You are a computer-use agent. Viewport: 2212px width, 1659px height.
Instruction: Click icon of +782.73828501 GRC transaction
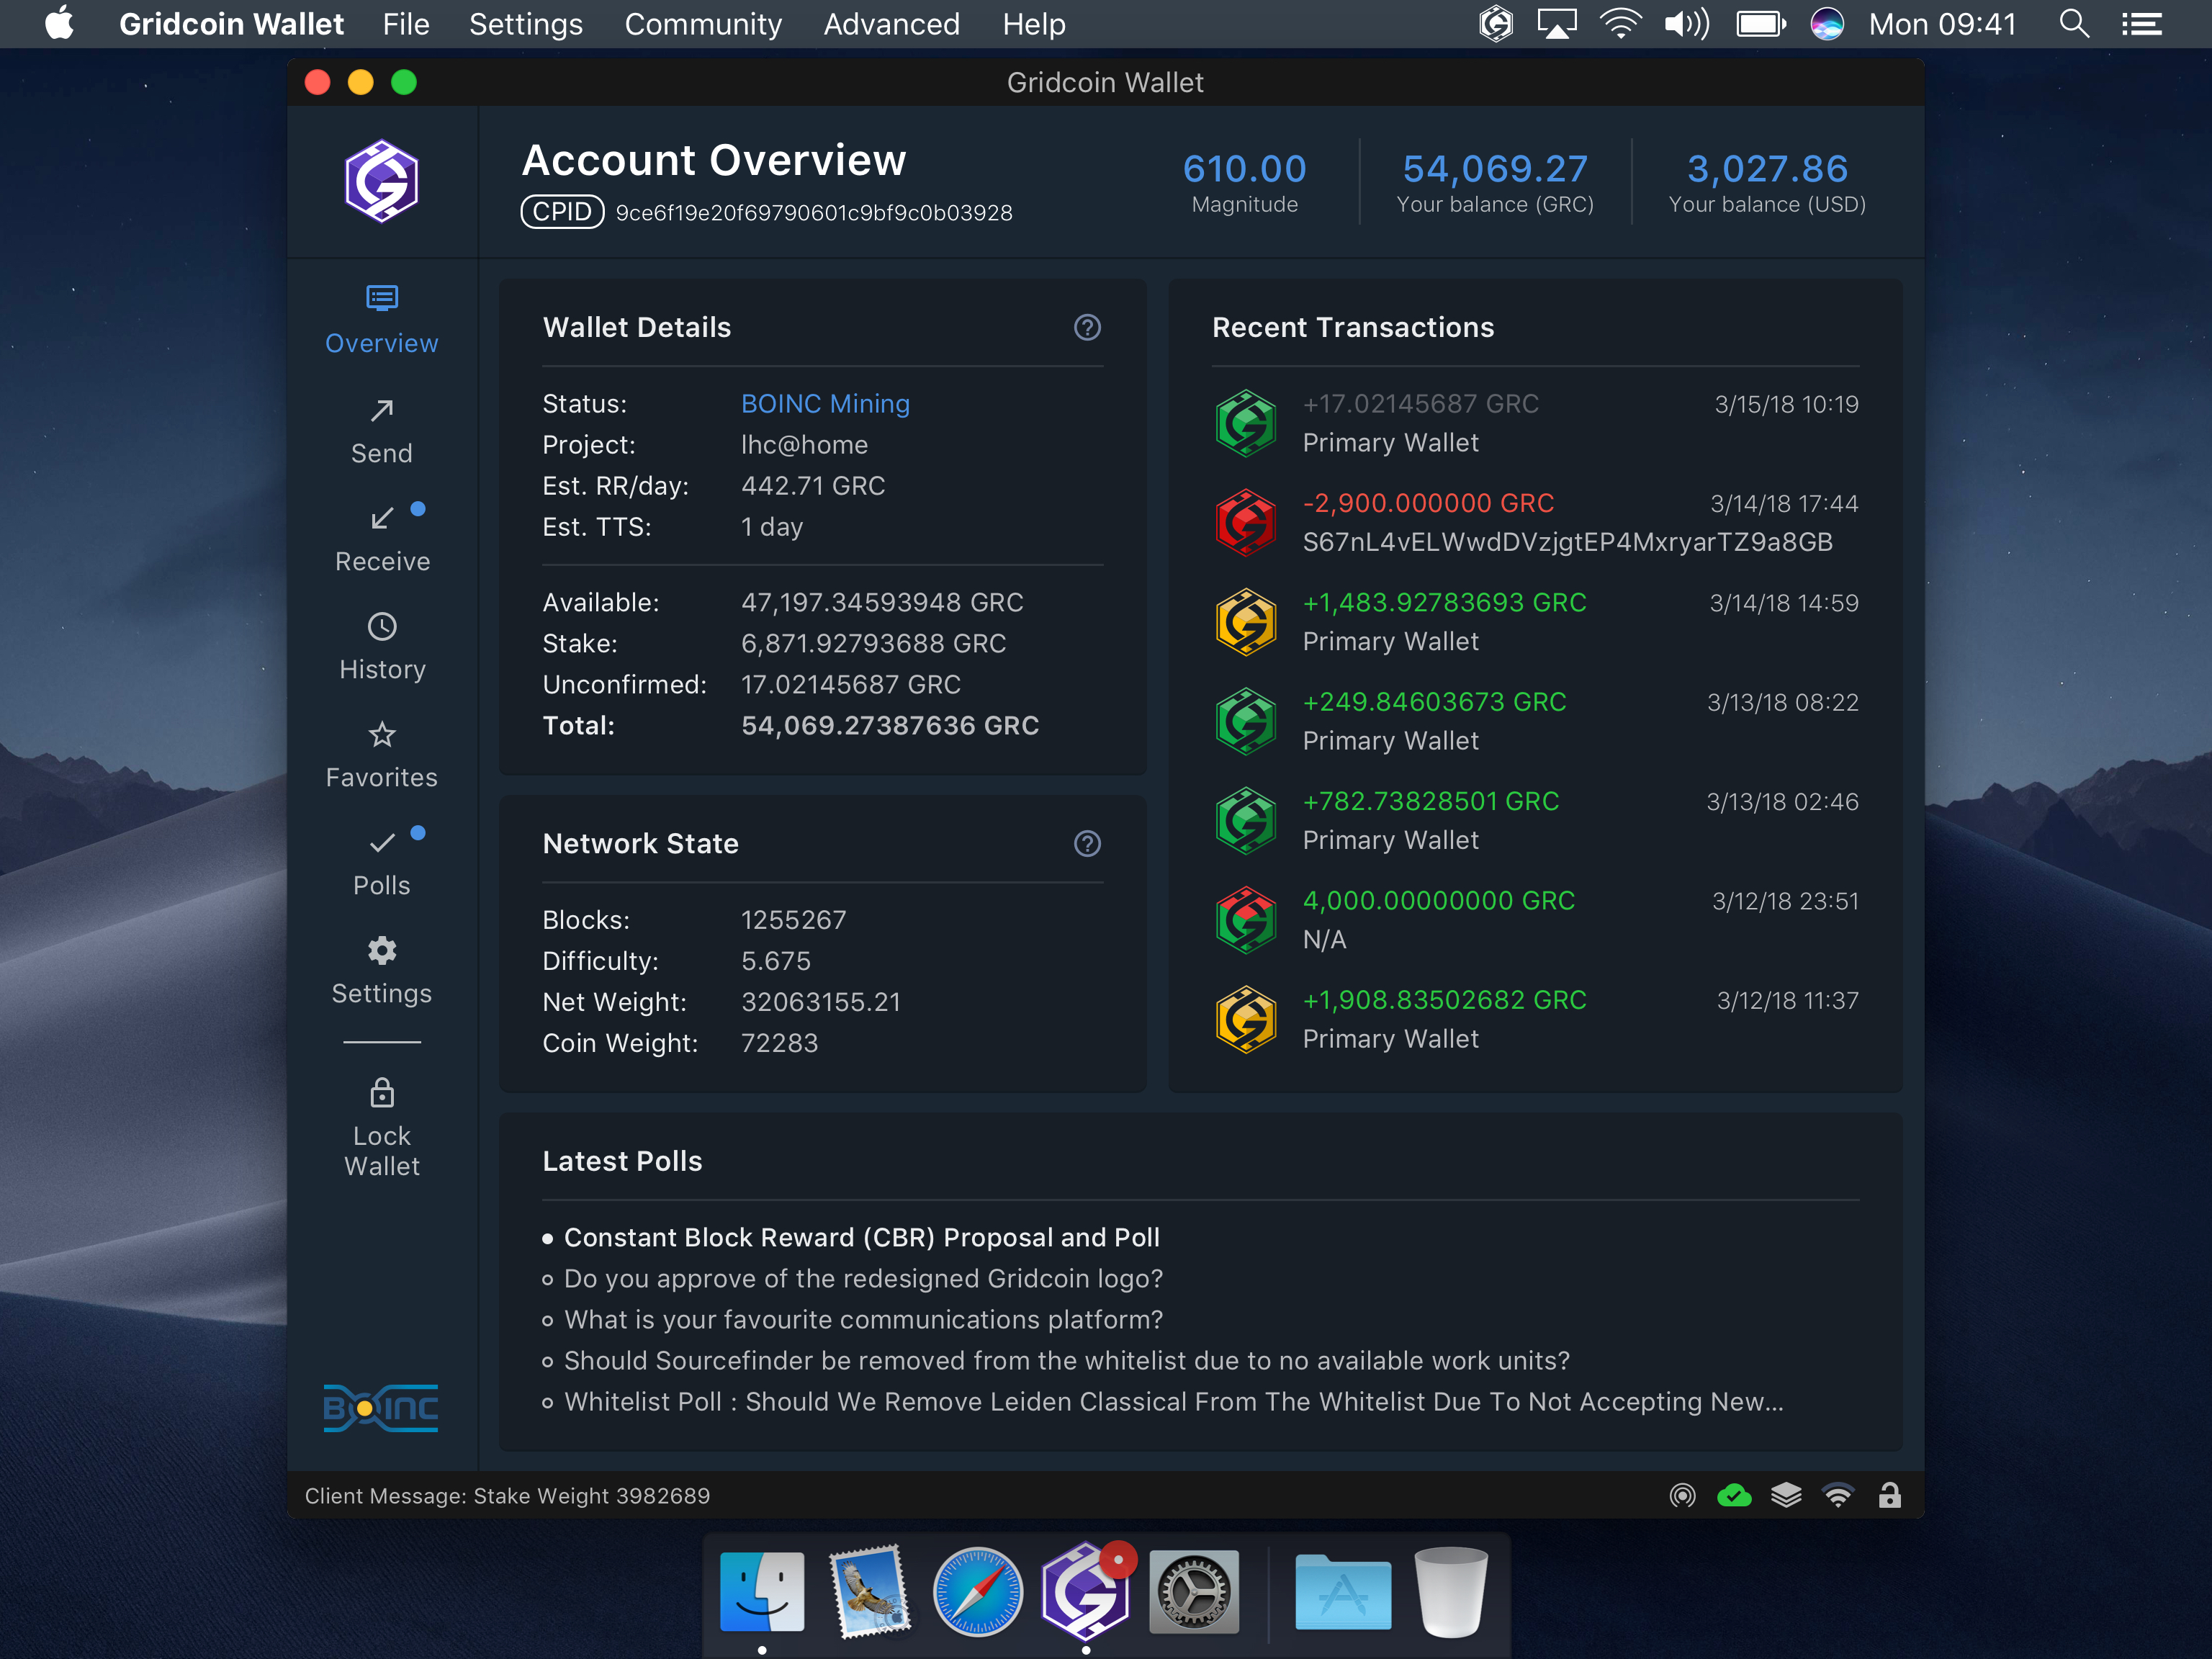[1245, 820]
